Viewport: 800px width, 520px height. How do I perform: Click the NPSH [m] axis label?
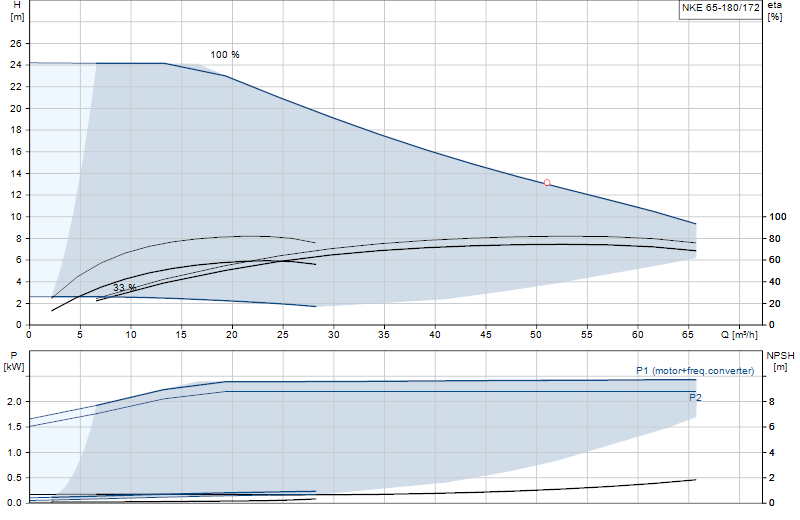click(x=780, y=361)
